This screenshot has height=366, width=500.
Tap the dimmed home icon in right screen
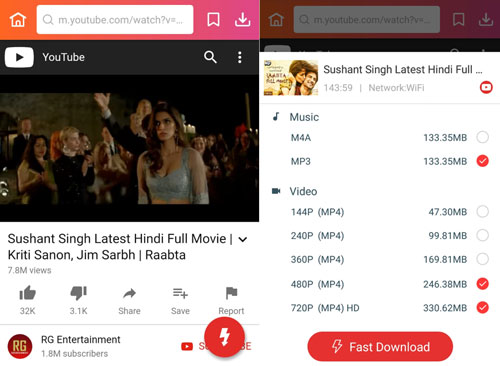tap(276, 20)
